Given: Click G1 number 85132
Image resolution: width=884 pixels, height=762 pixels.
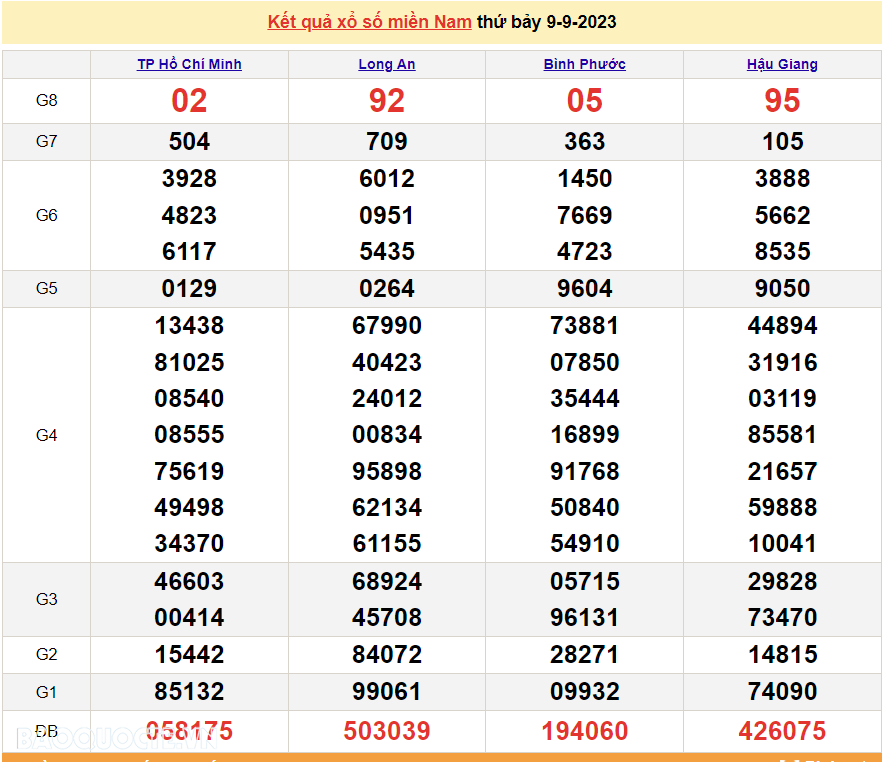Looking at the screenshot, I should [189, 691].
